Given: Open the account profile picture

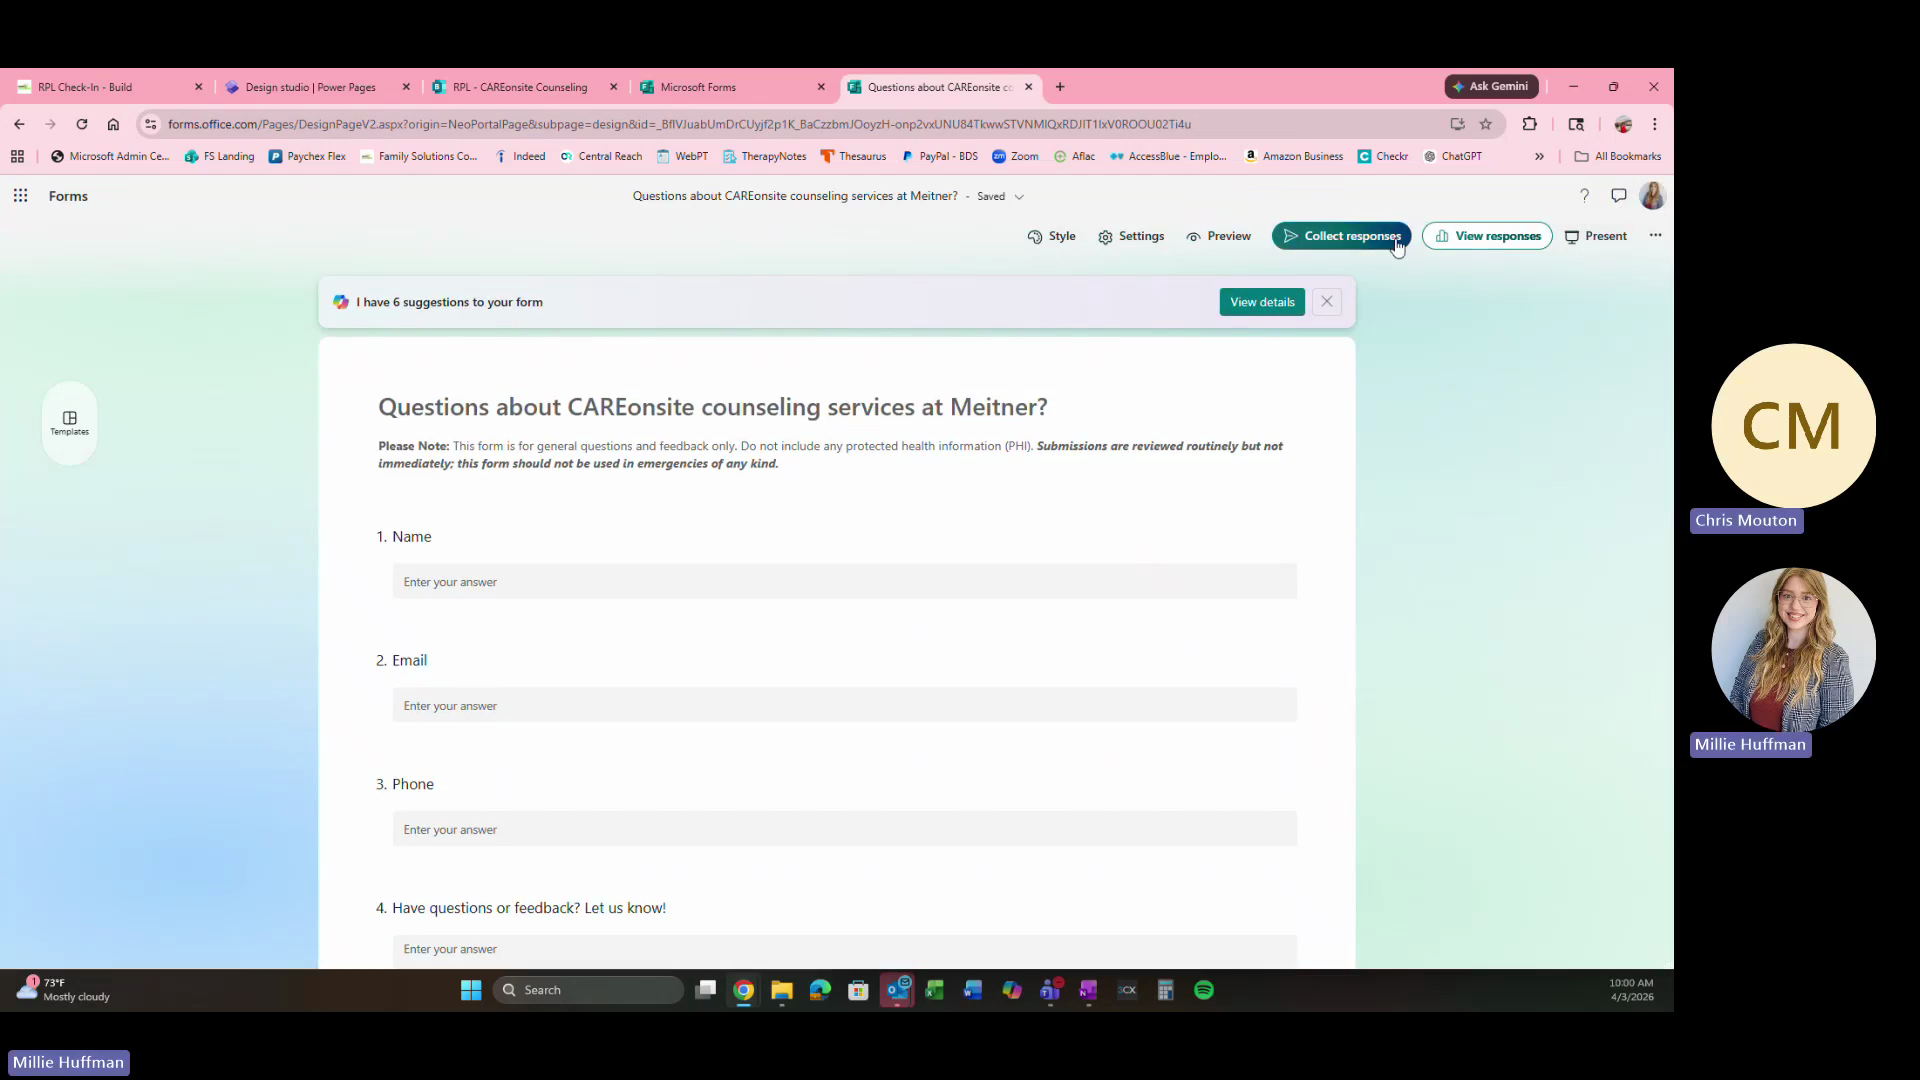Looking at the screenshot, I should (x=1652, y=196).
